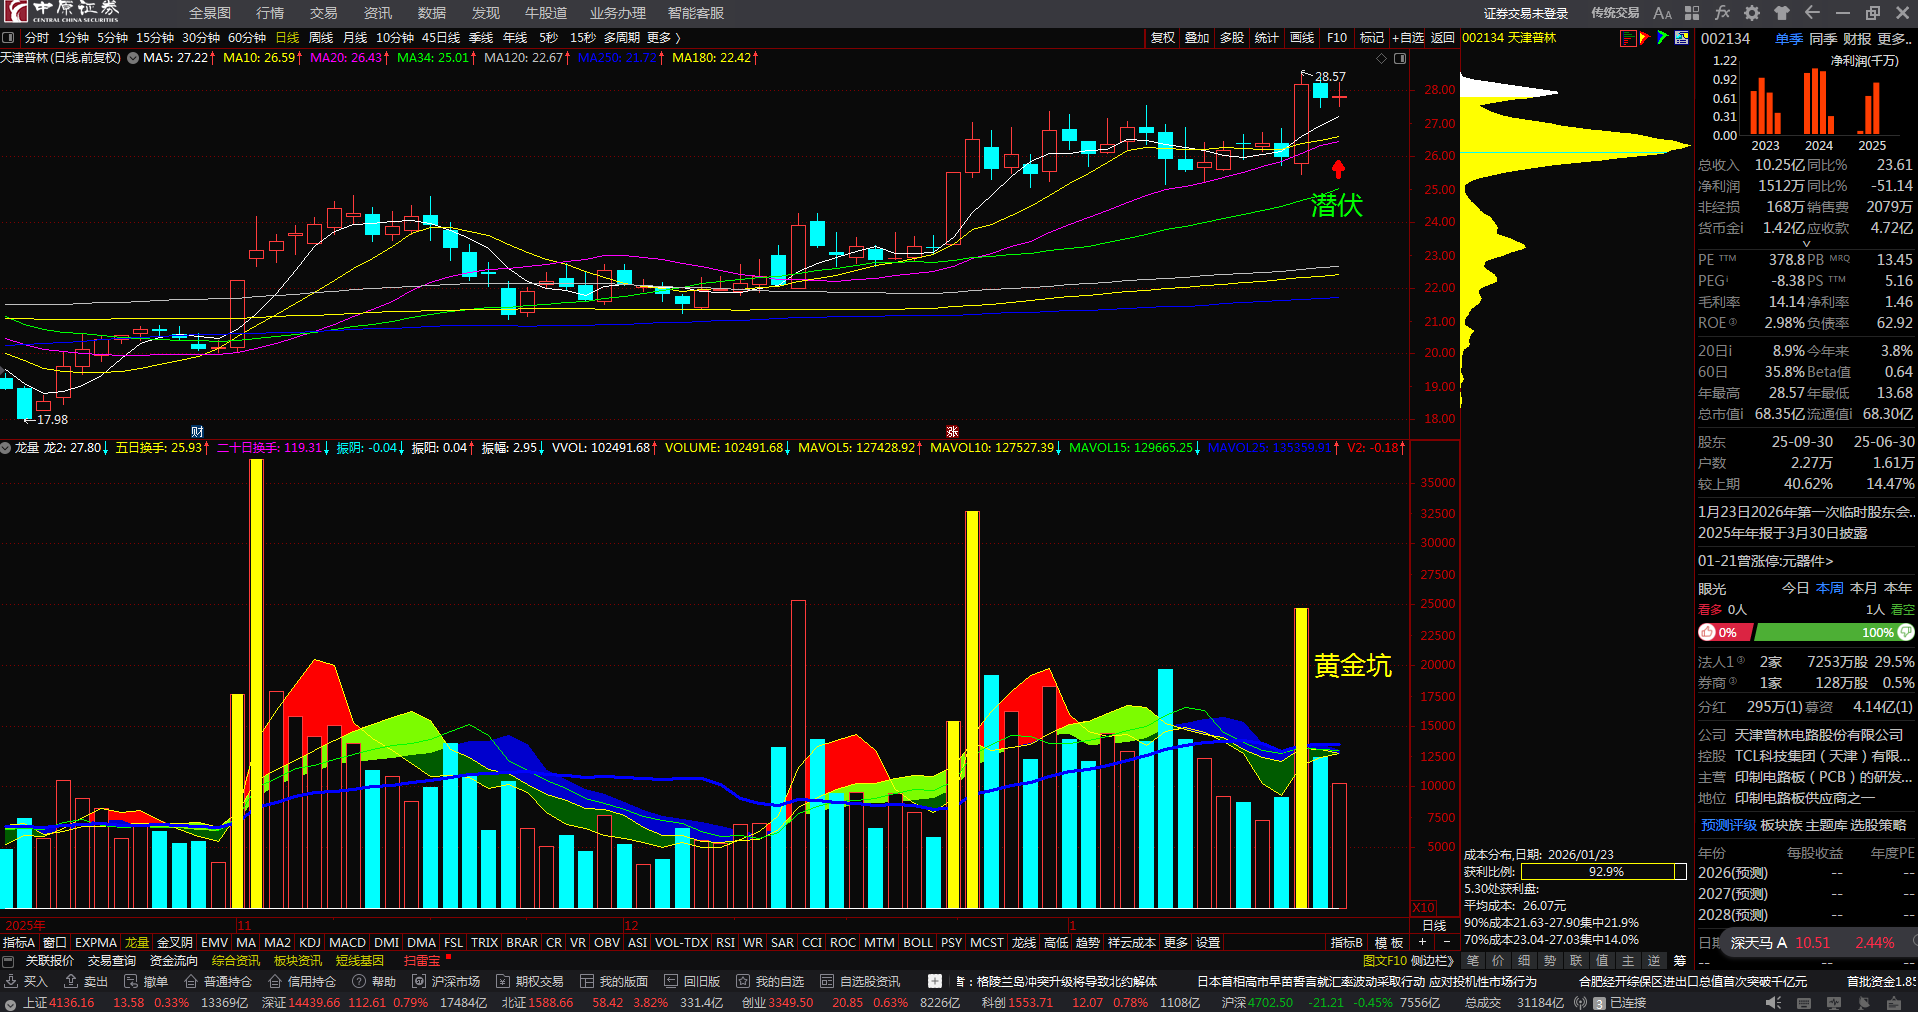This screenshot has height=1012, width=1918.
Task: Click the font size AA icon
Action: [x=1662, y=13]
